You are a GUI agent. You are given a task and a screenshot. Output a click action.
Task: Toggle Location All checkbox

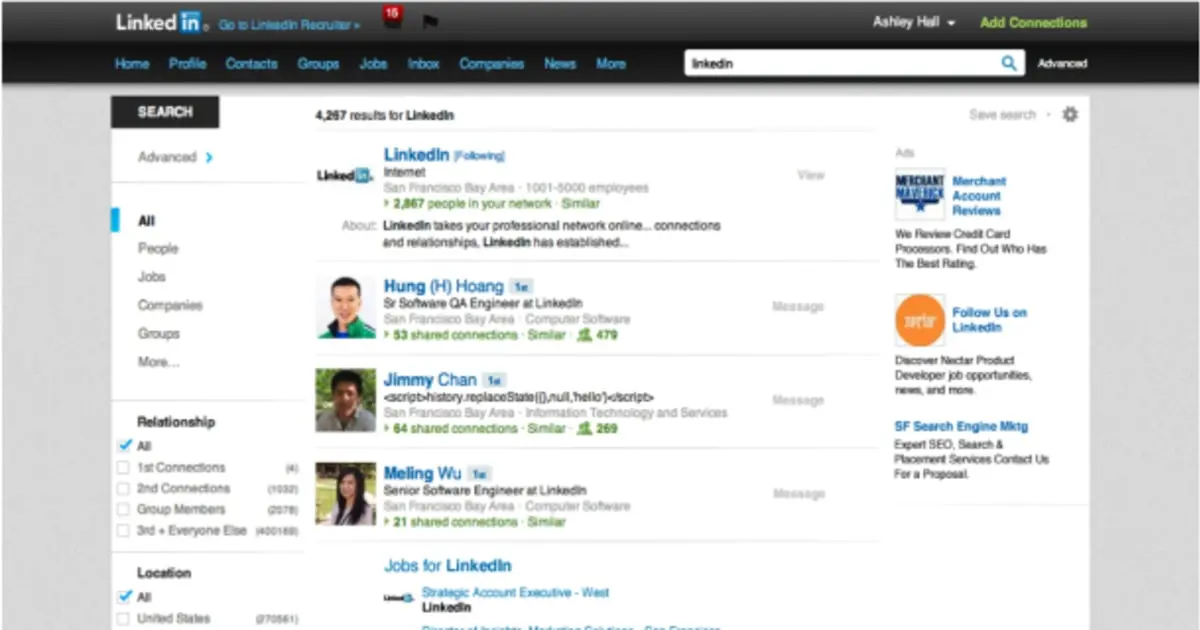tap(124, 597)
